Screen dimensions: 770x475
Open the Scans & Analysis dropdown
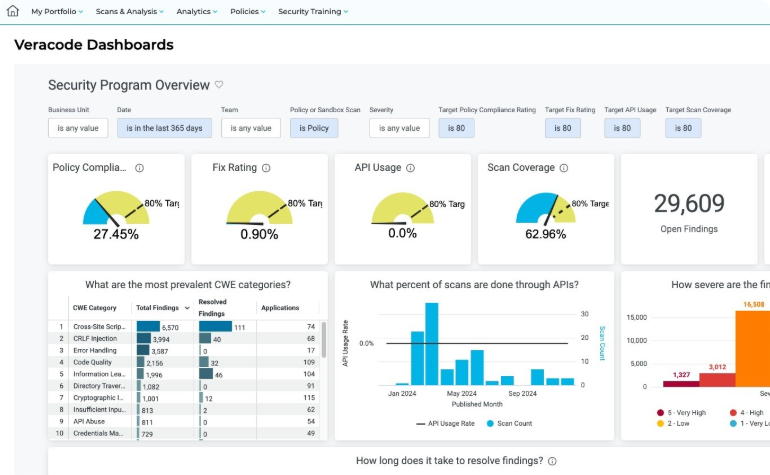tap(130, 12)
